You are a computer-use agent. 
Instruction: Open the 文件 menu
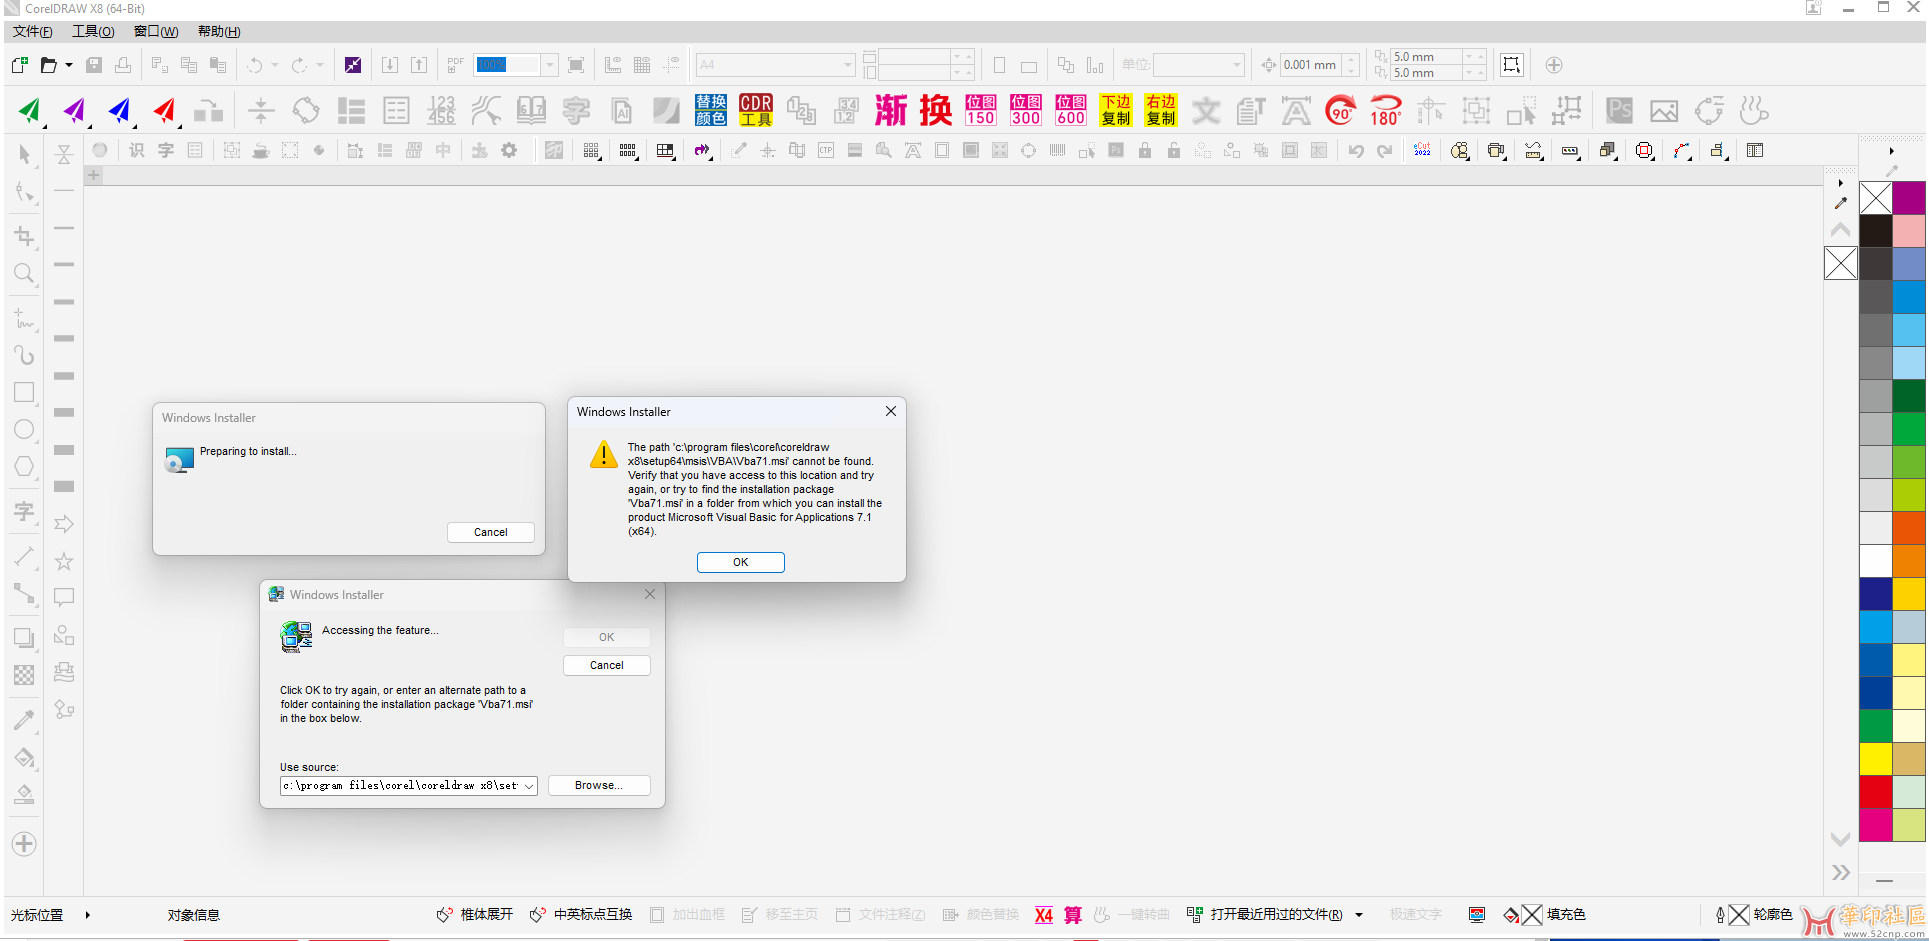point(32,32)
